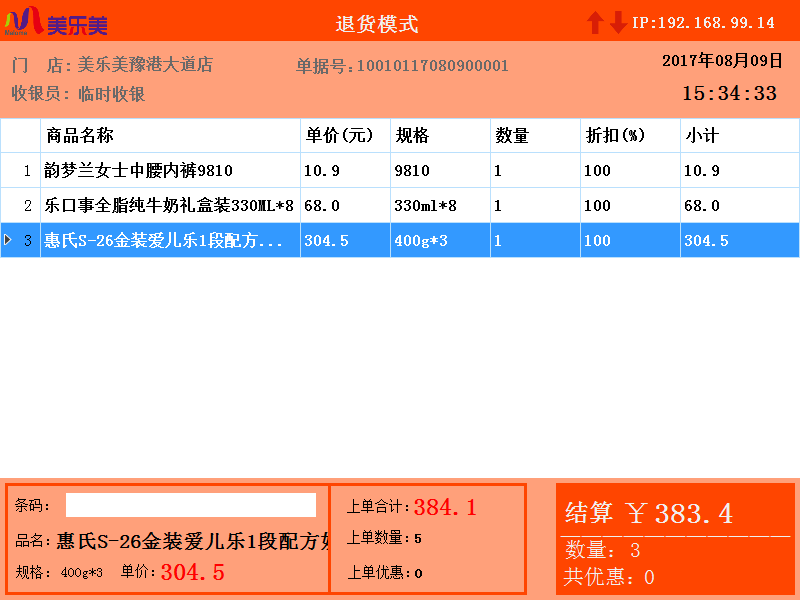Viewport: 800px width, 600px height.
Task: Click unit price cell 68.0 in row 2
Action: 345,205
